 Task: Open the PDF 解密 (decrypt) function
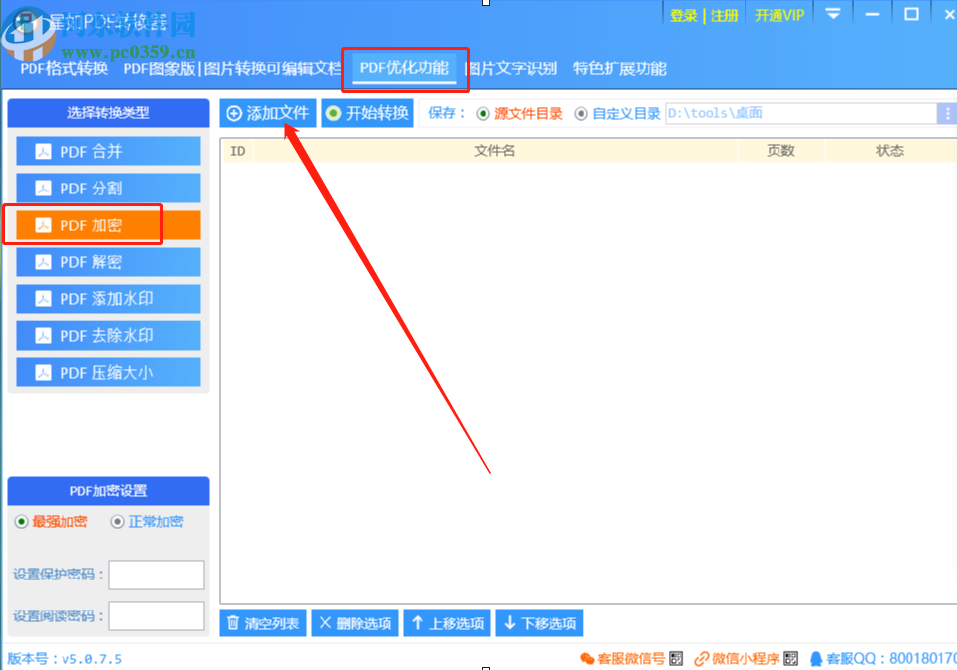pos(107,261)
